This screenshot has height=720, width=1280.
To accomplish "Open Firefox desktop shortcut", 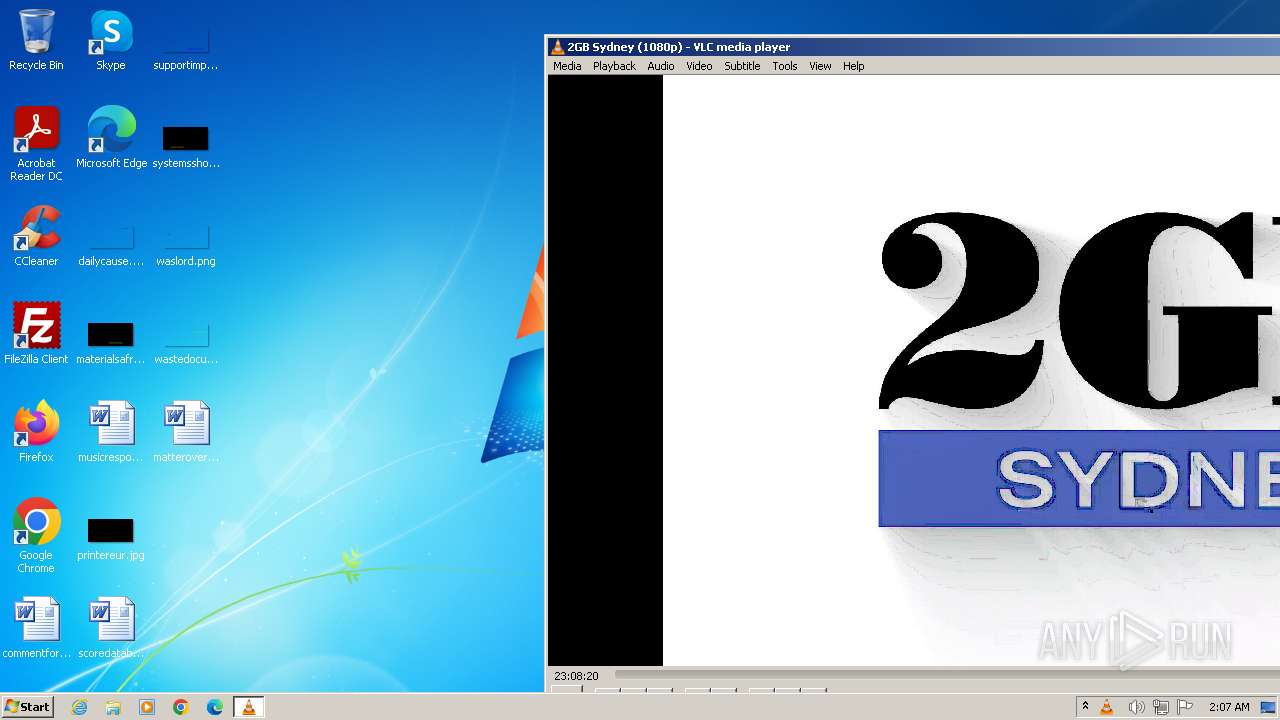I will tap(36, 432).
